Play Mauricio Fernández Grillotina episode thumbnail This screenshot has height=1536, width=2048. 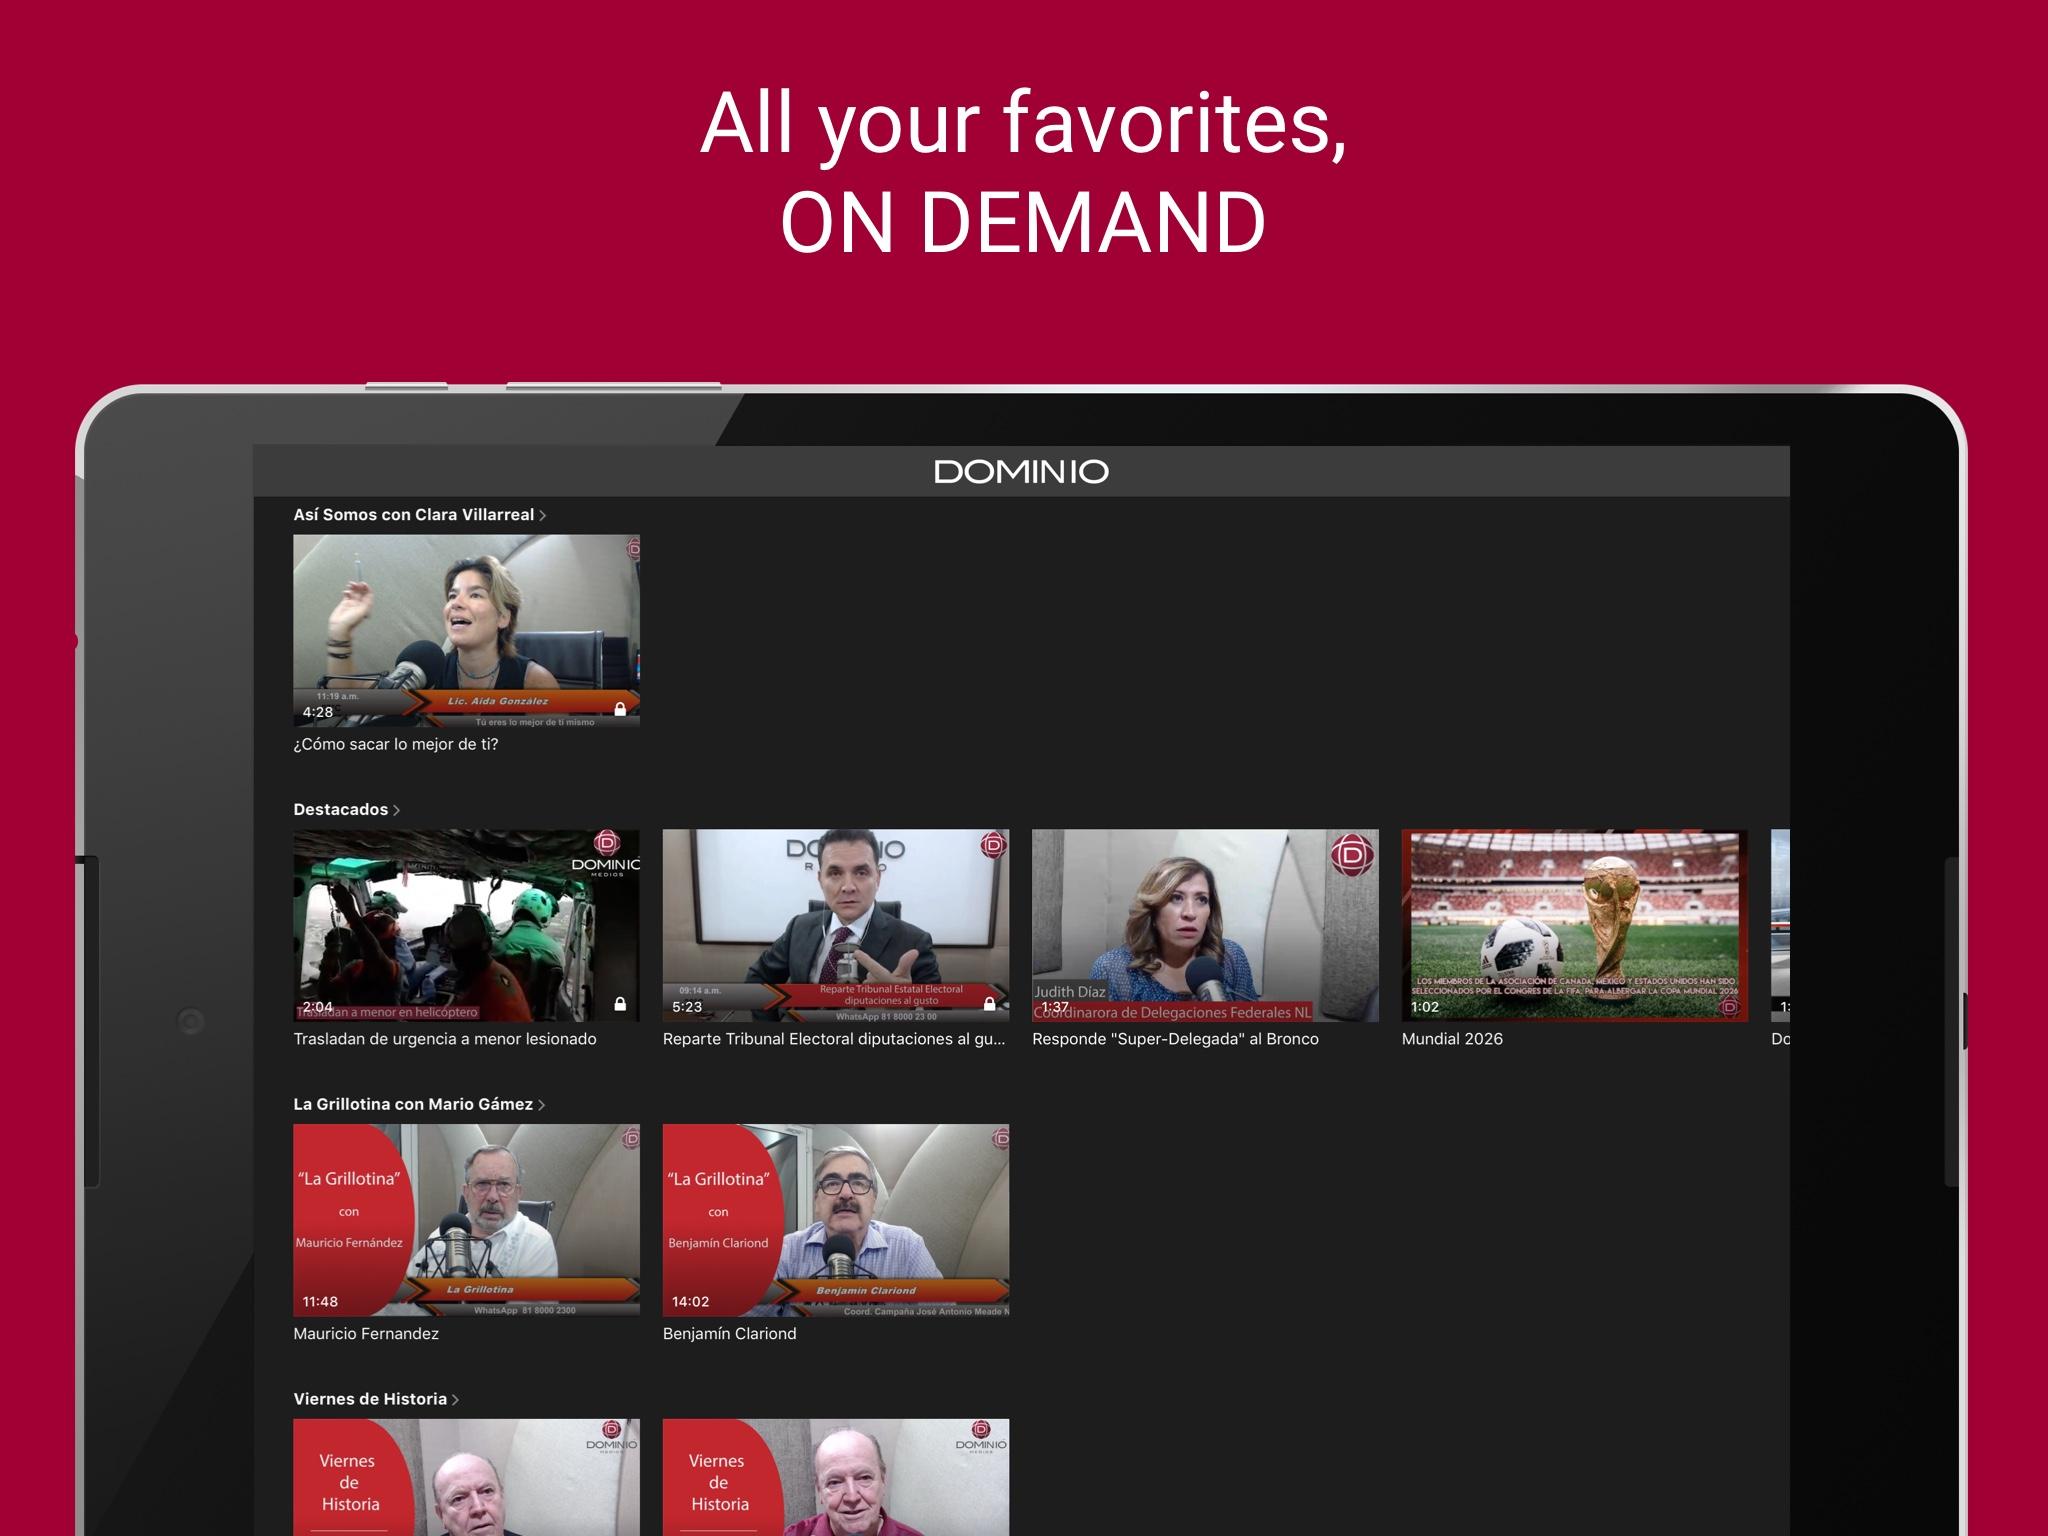point(466,1219)
